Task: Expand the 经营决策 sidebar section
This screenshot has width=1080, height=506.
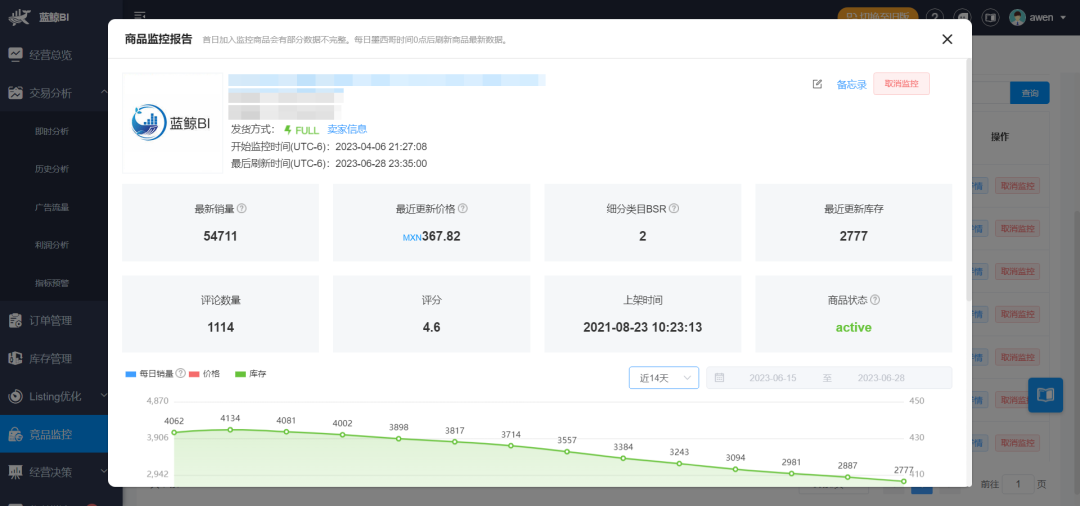Action: pyautogui.click(x=54, y=472)
